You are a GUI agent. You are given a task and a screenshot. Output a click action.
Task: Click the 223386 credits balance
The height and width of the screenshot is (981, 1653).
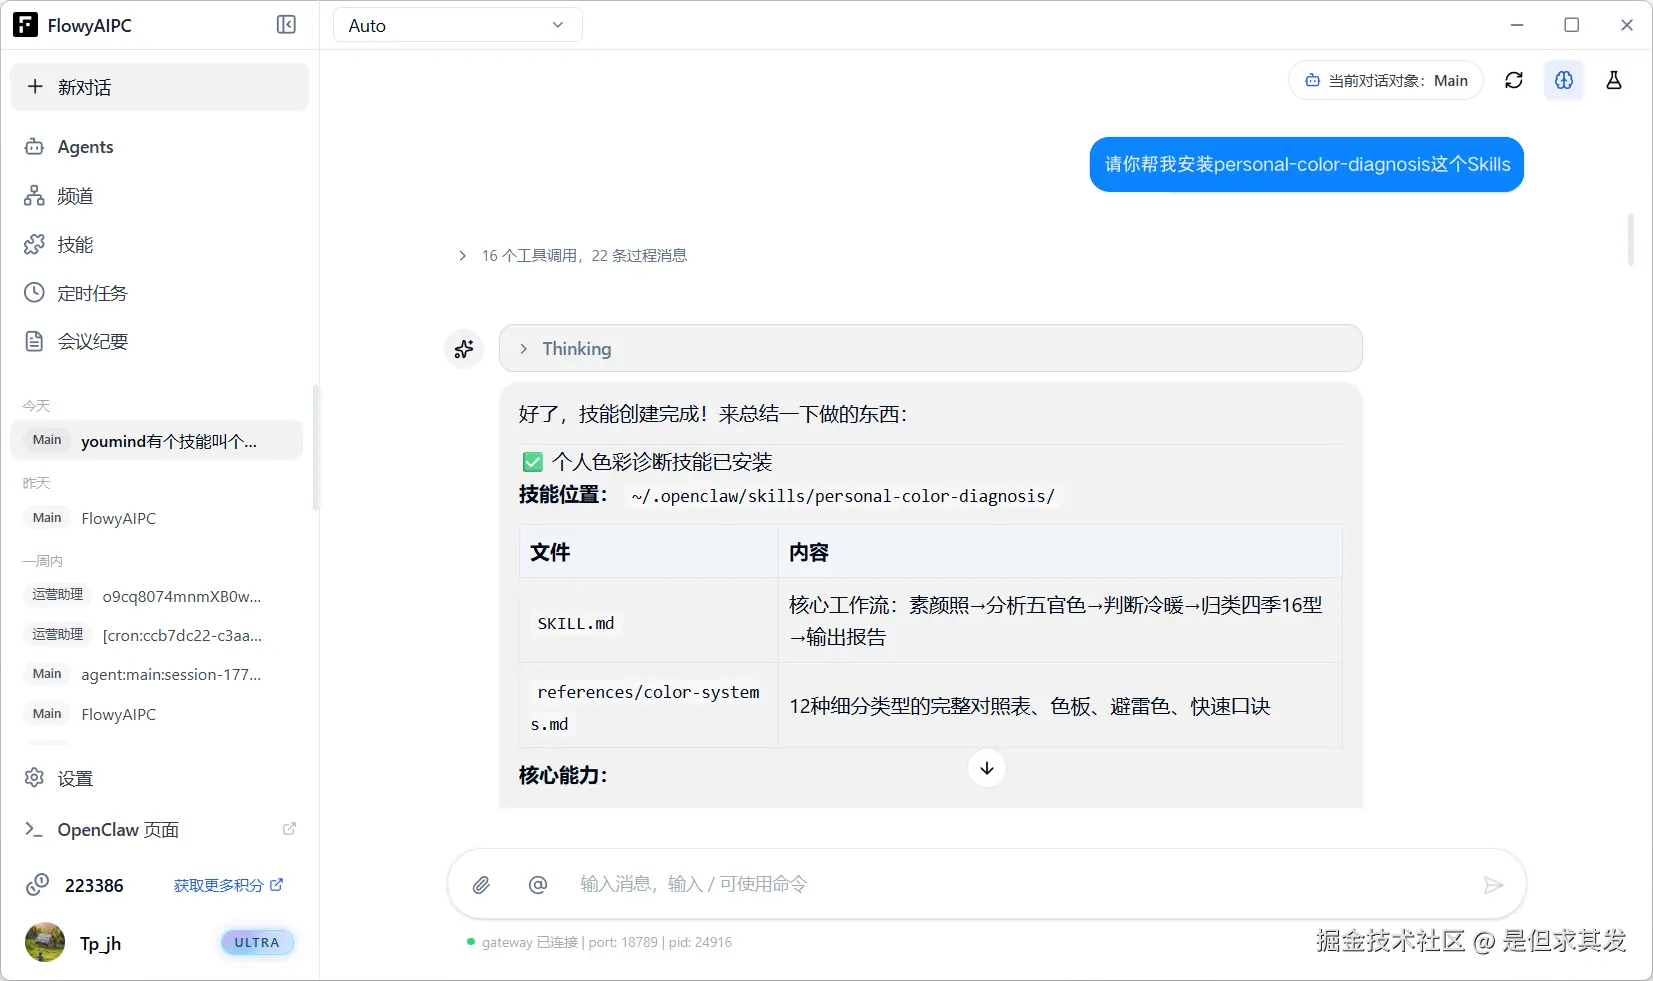(94, 886)
